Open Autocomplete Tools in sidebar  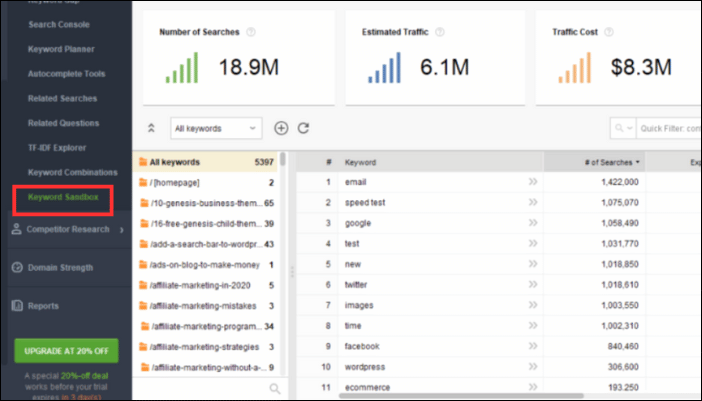[x=66, y=74]
